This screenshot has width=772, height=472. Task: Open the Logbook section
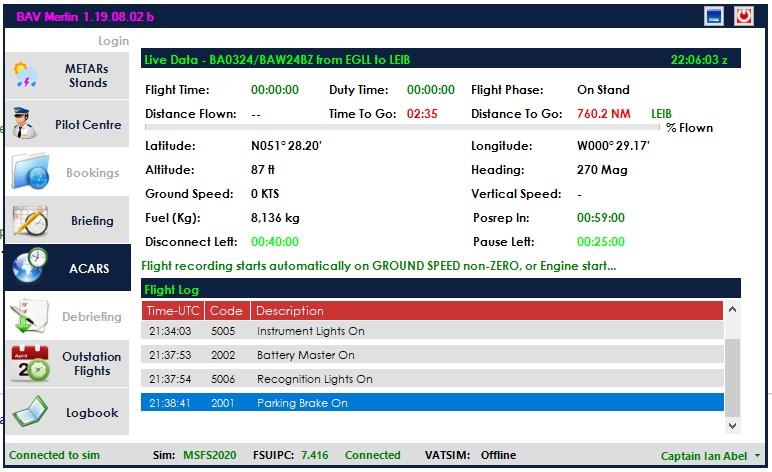coord(67,411)
